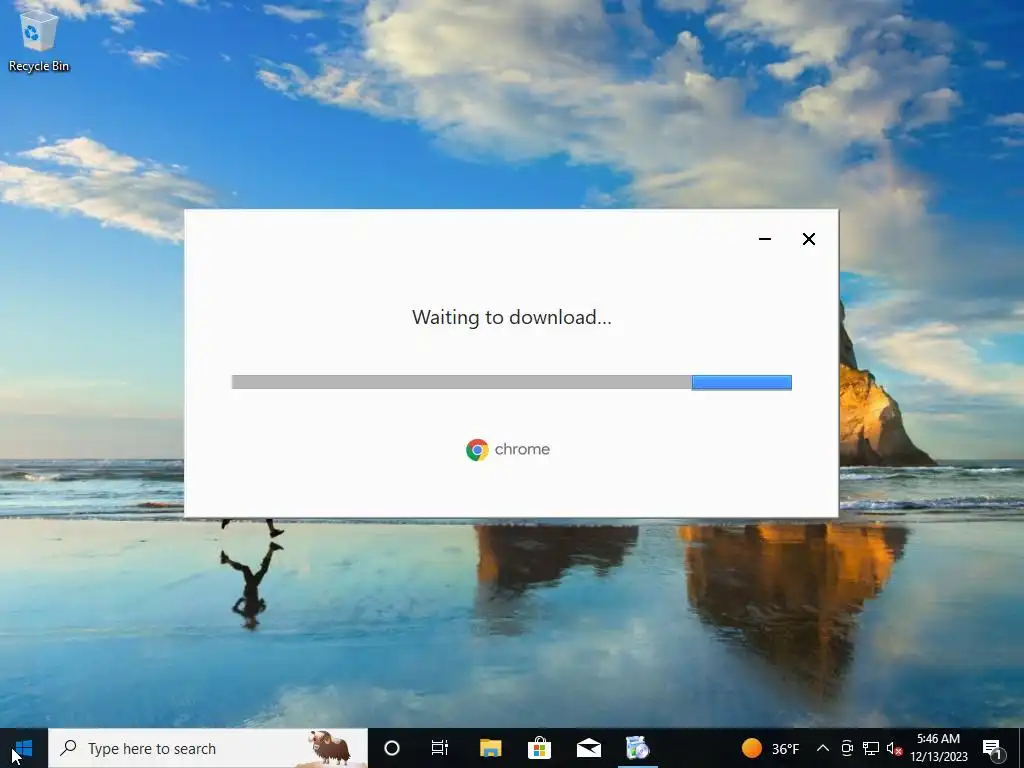Open the Mail app from the taskbar

(x=589, y=748)
